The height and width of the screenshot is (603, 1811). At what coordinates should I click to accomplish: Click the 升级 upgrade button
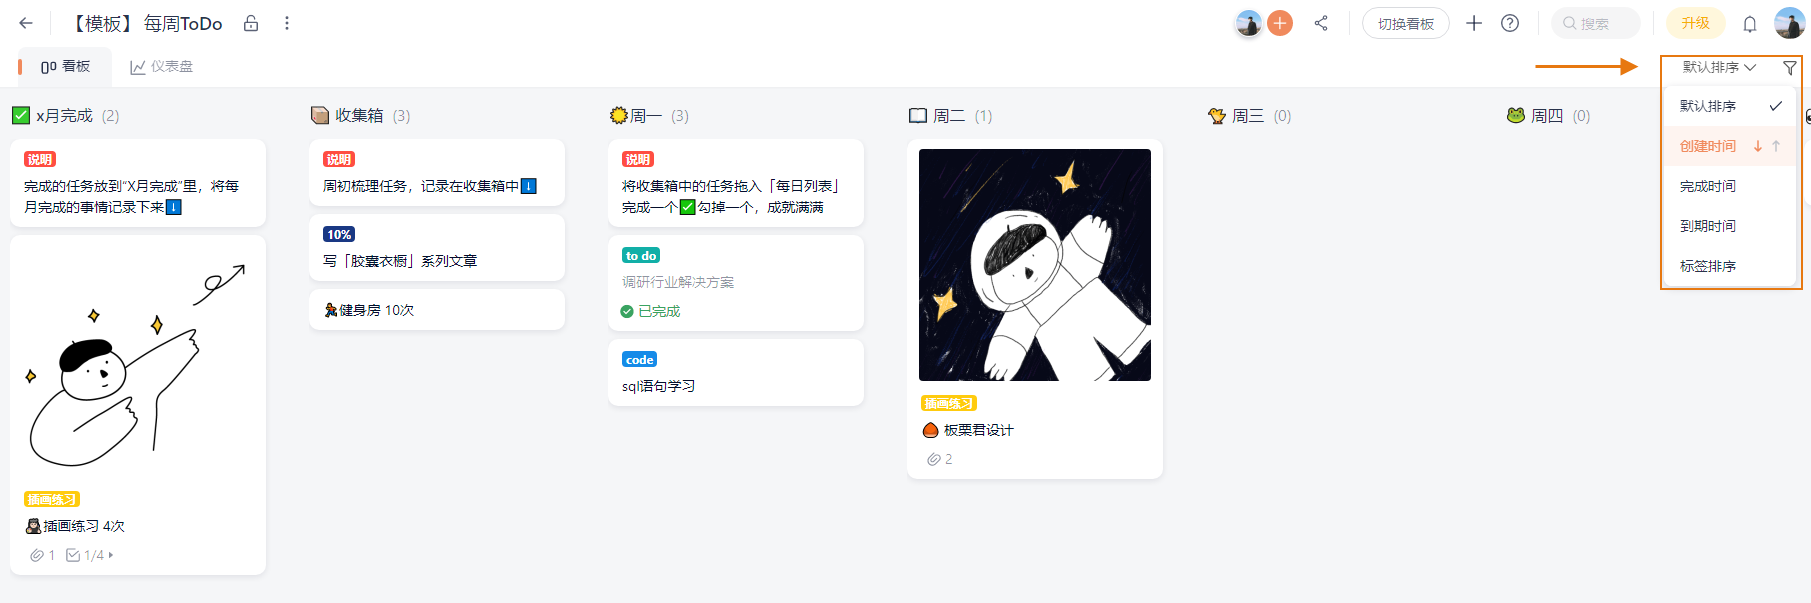1695,23
